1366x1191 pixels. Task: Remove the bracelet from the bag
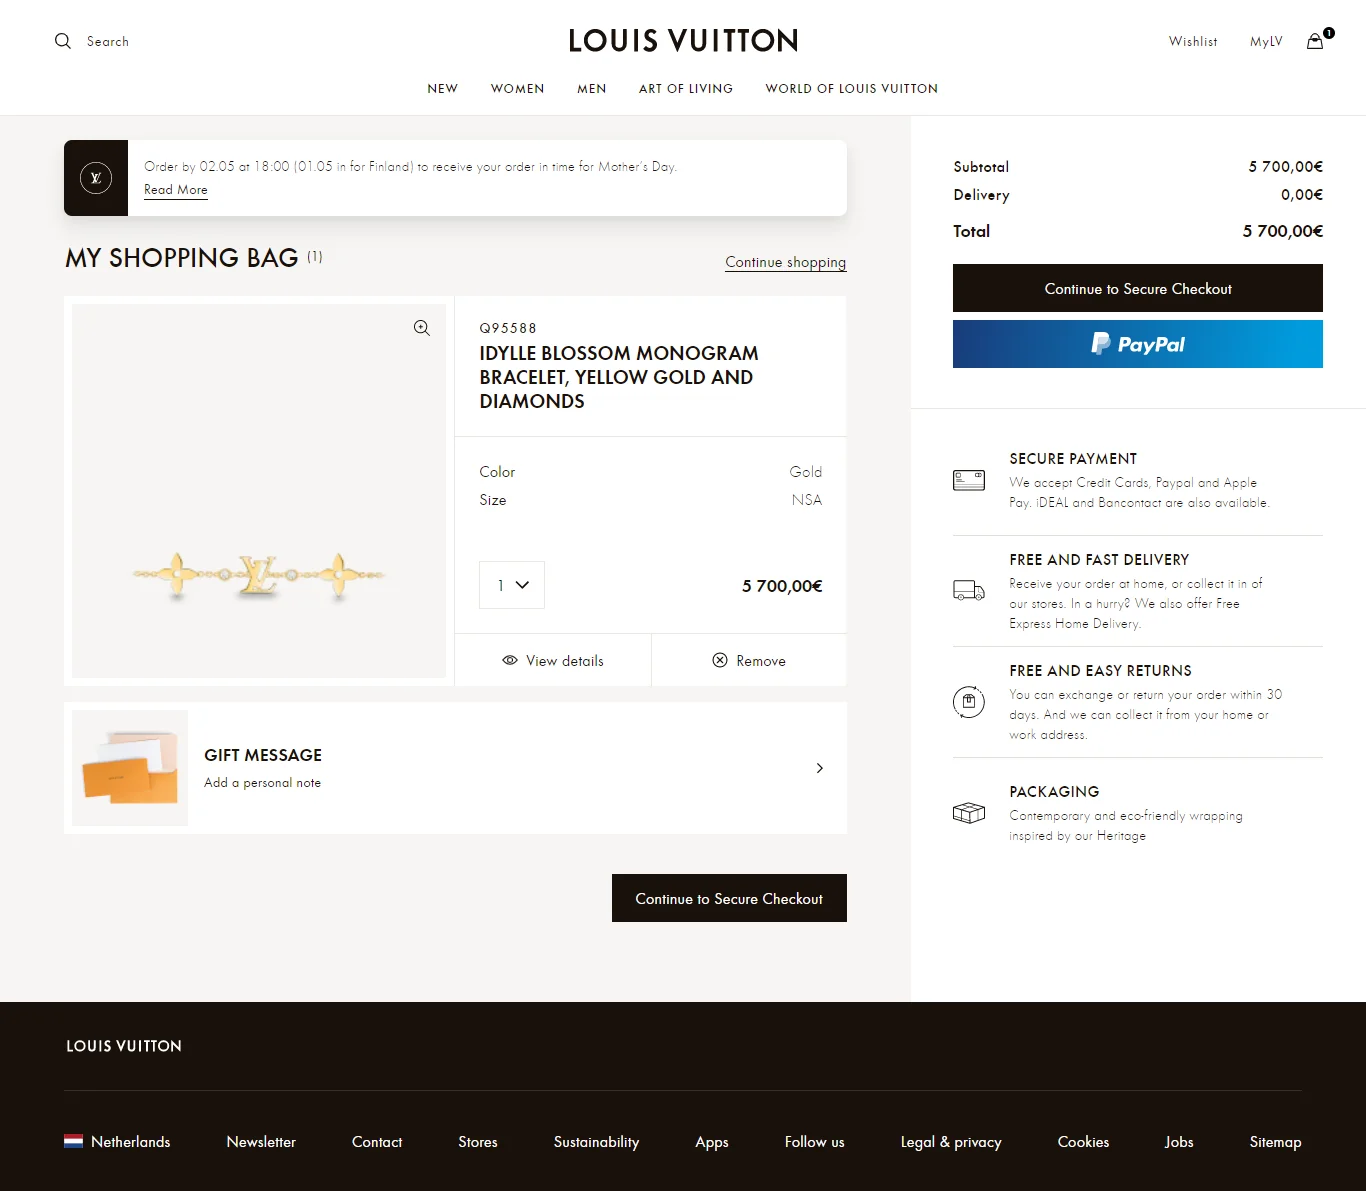click(x=749, y=661)
